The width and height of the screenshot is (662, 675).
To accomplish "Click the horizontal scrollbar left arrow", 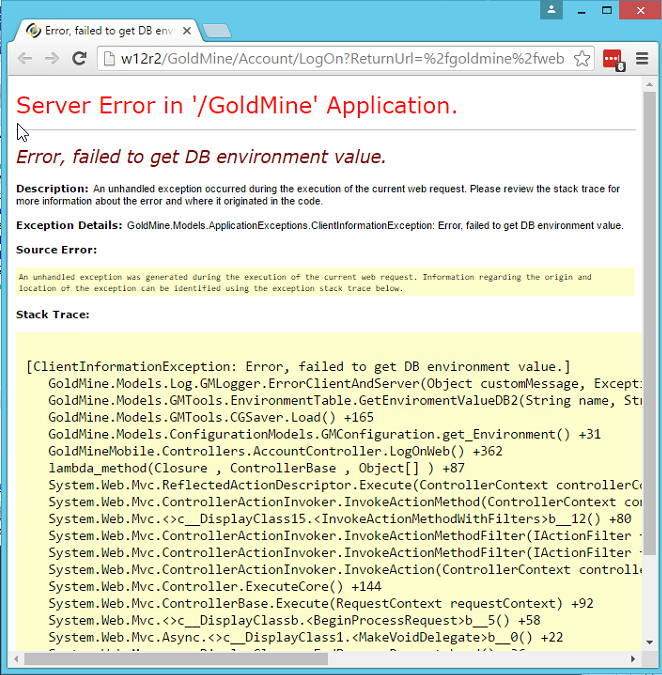I will point(13,658).
